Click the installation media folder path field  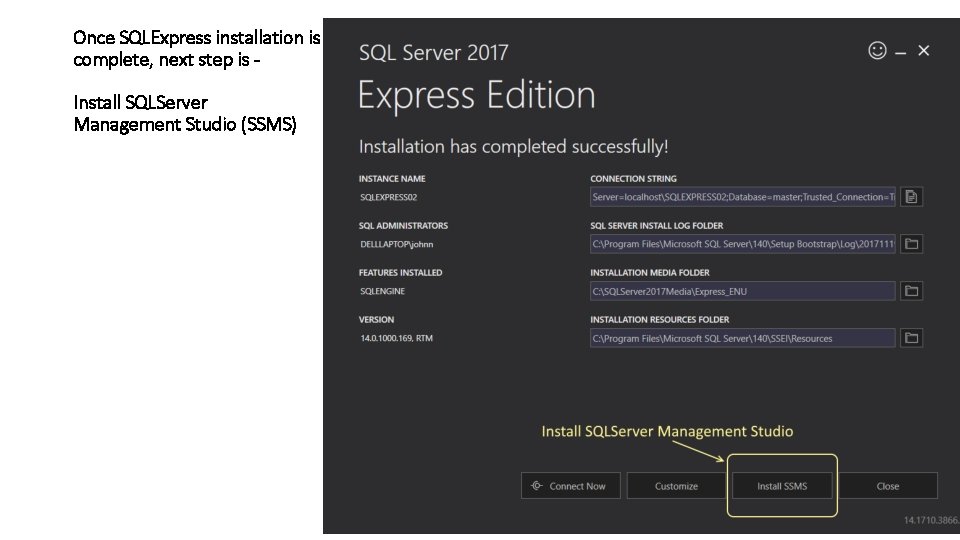click(743, 291)
